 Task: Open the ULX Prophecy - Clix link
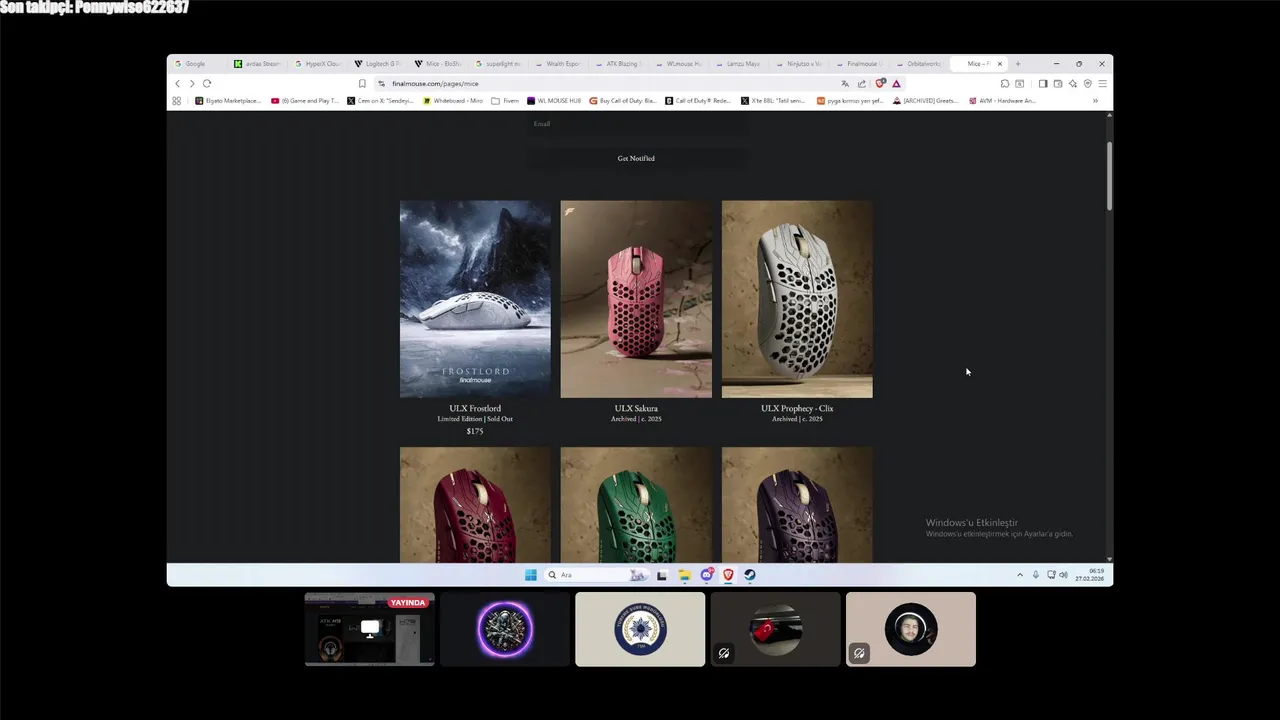797,408
